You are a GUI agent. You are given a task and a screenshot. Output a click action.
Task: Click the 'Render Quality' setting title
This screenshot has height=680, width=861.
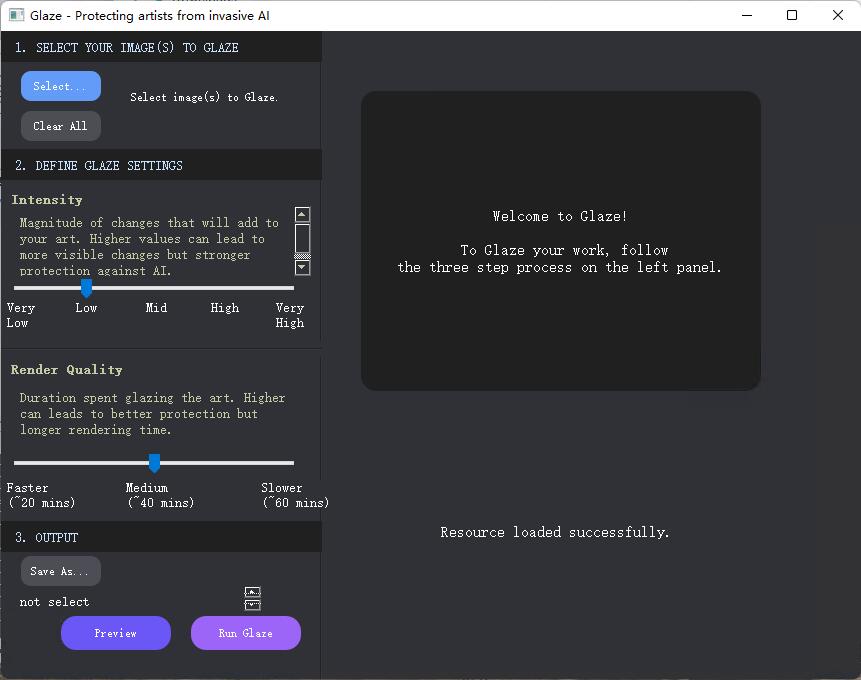pos(66,370)
